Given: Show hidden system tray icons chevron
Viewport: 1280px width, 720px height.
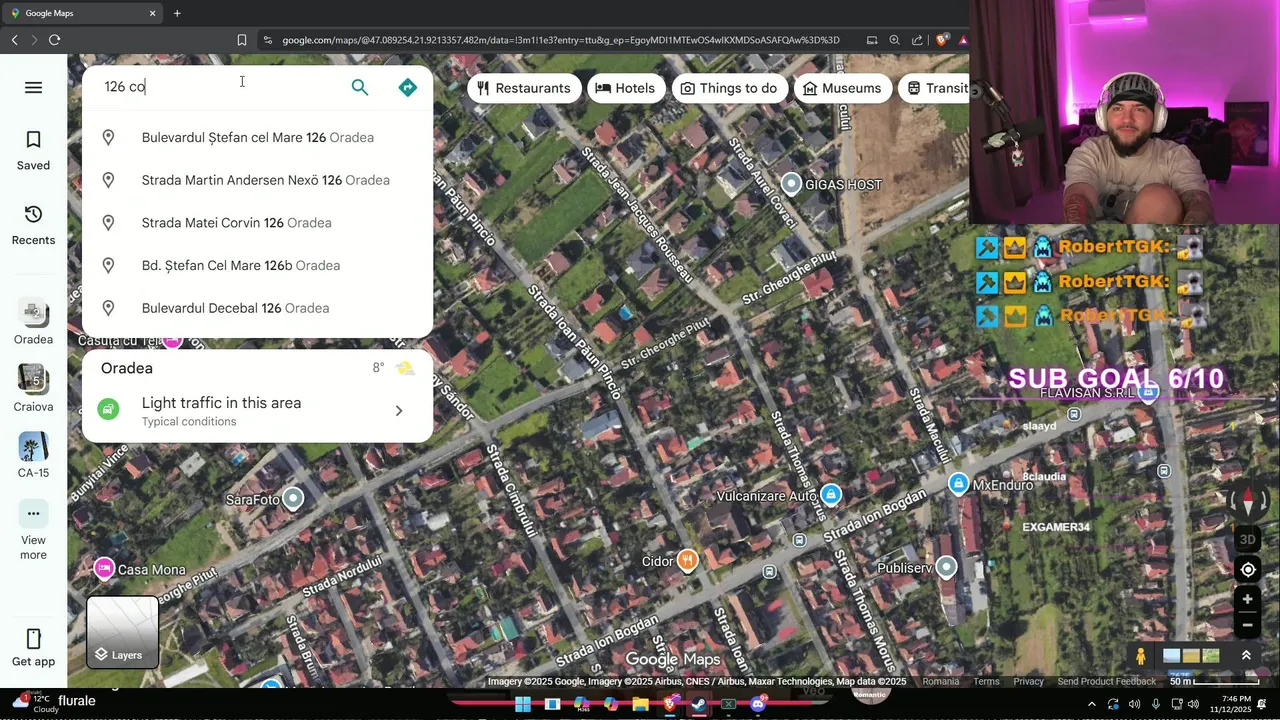Looking at the screenshot, I should (x=1091, y=704).
